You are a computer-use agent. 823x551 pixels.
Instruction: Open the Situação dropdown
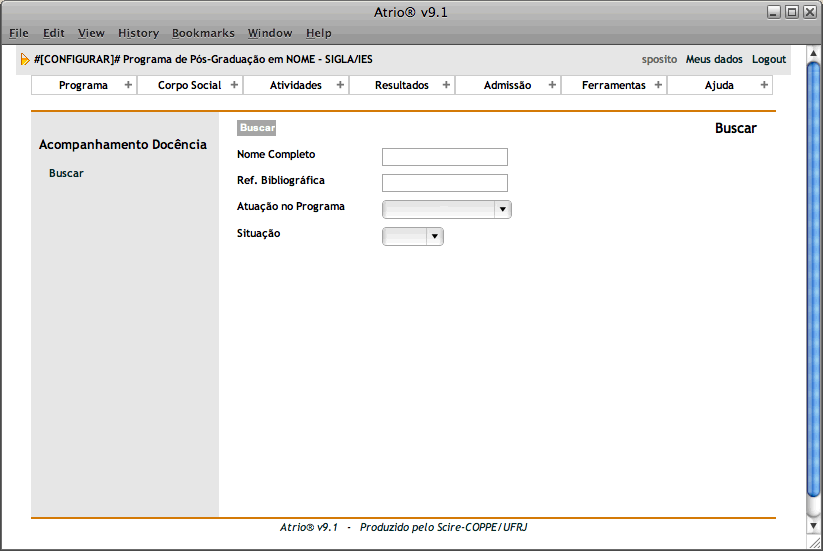click(x=413, y=236)
